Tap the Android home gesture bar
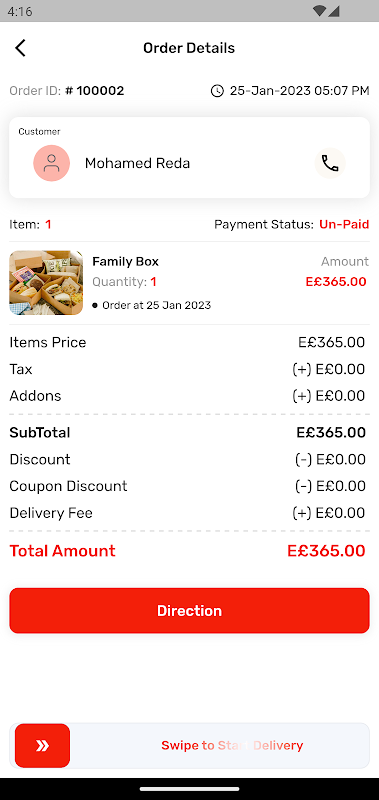Image resolution: width=379 pixels, height=800 pixels. pos(189,789)
